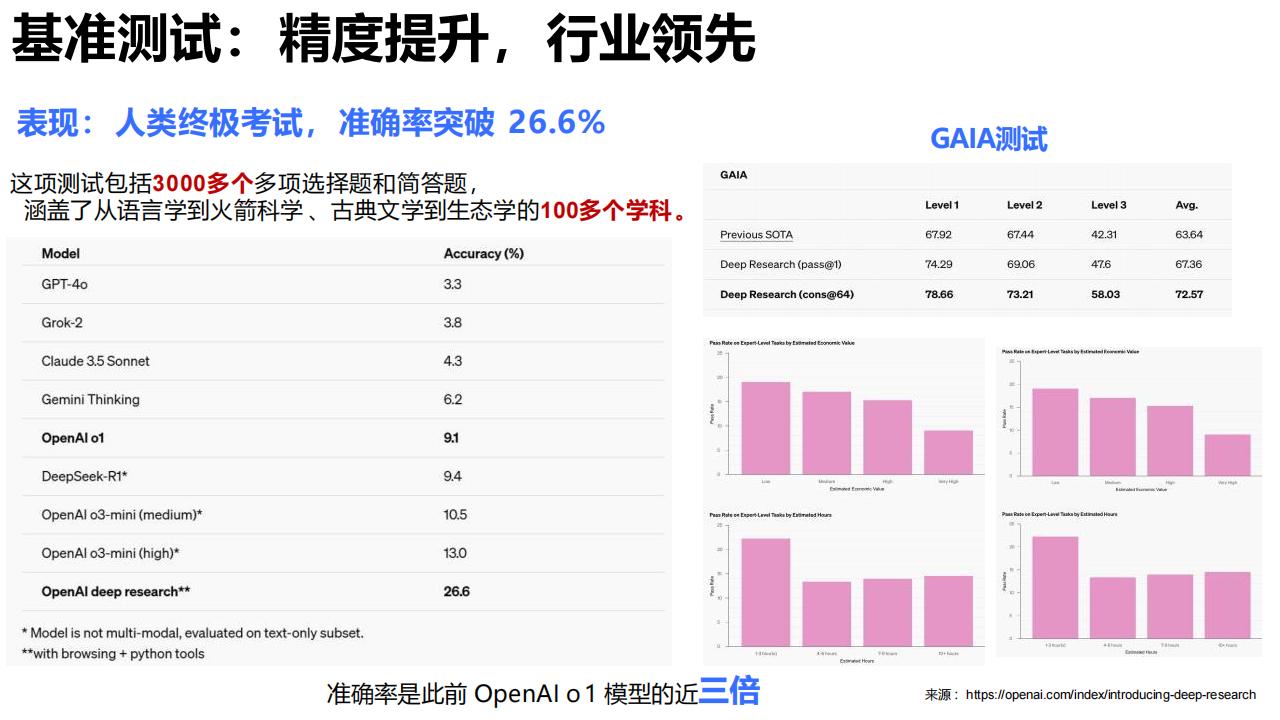Click the Level 3 column header
This screenshot has height=720, width=1280.
click(x=1109, y=205)
